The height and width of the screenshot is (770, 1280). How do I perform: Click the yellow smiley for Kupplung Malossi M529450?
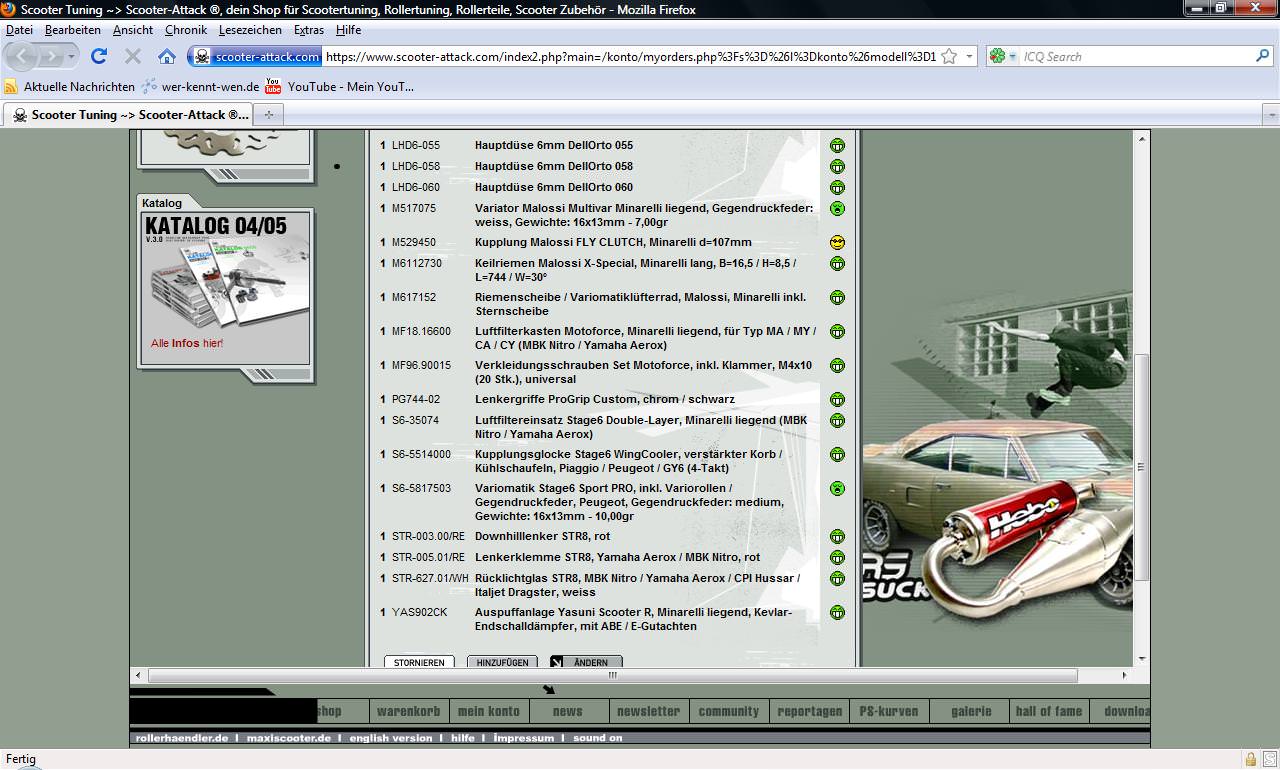click(837, 242)
